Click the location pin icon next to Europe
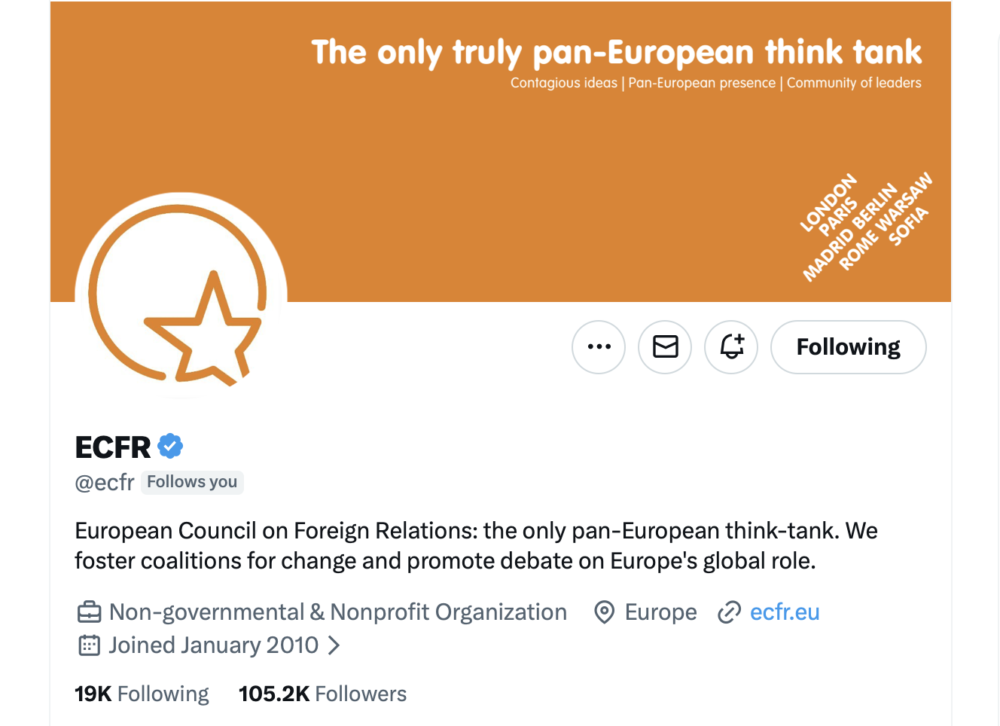 coord(604,612)
